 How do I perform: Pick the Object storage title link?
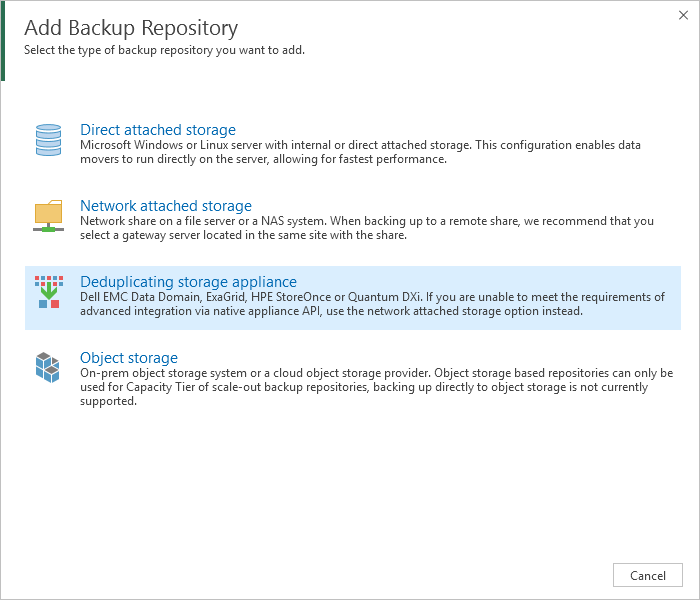[129, 358]
